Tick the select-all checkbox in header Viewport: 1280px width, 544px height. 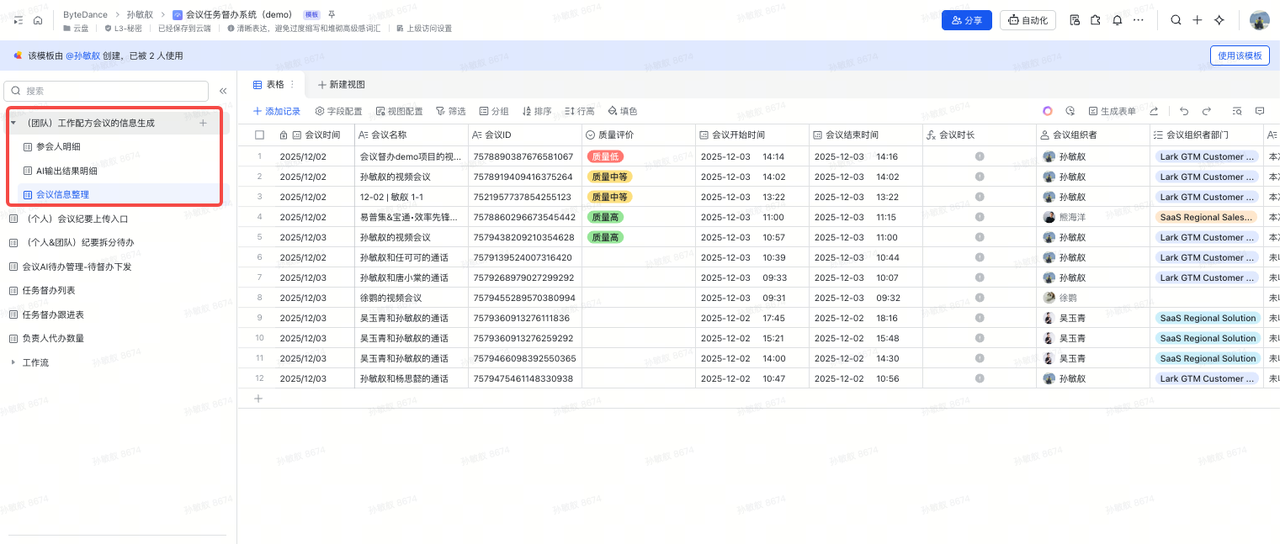pyautogui.click(x=260, y=135)
